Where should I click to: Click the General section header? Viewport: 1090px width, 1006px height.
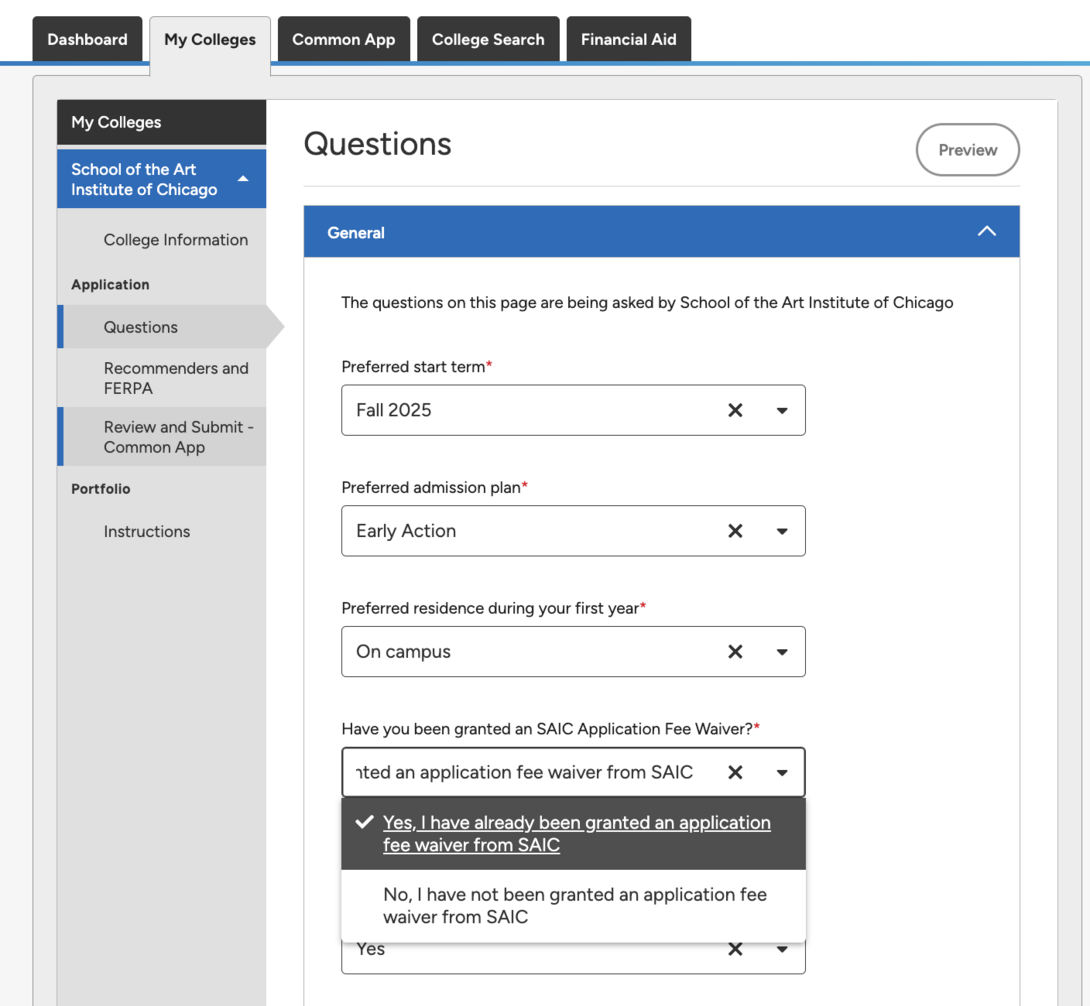tap(662, 232)
